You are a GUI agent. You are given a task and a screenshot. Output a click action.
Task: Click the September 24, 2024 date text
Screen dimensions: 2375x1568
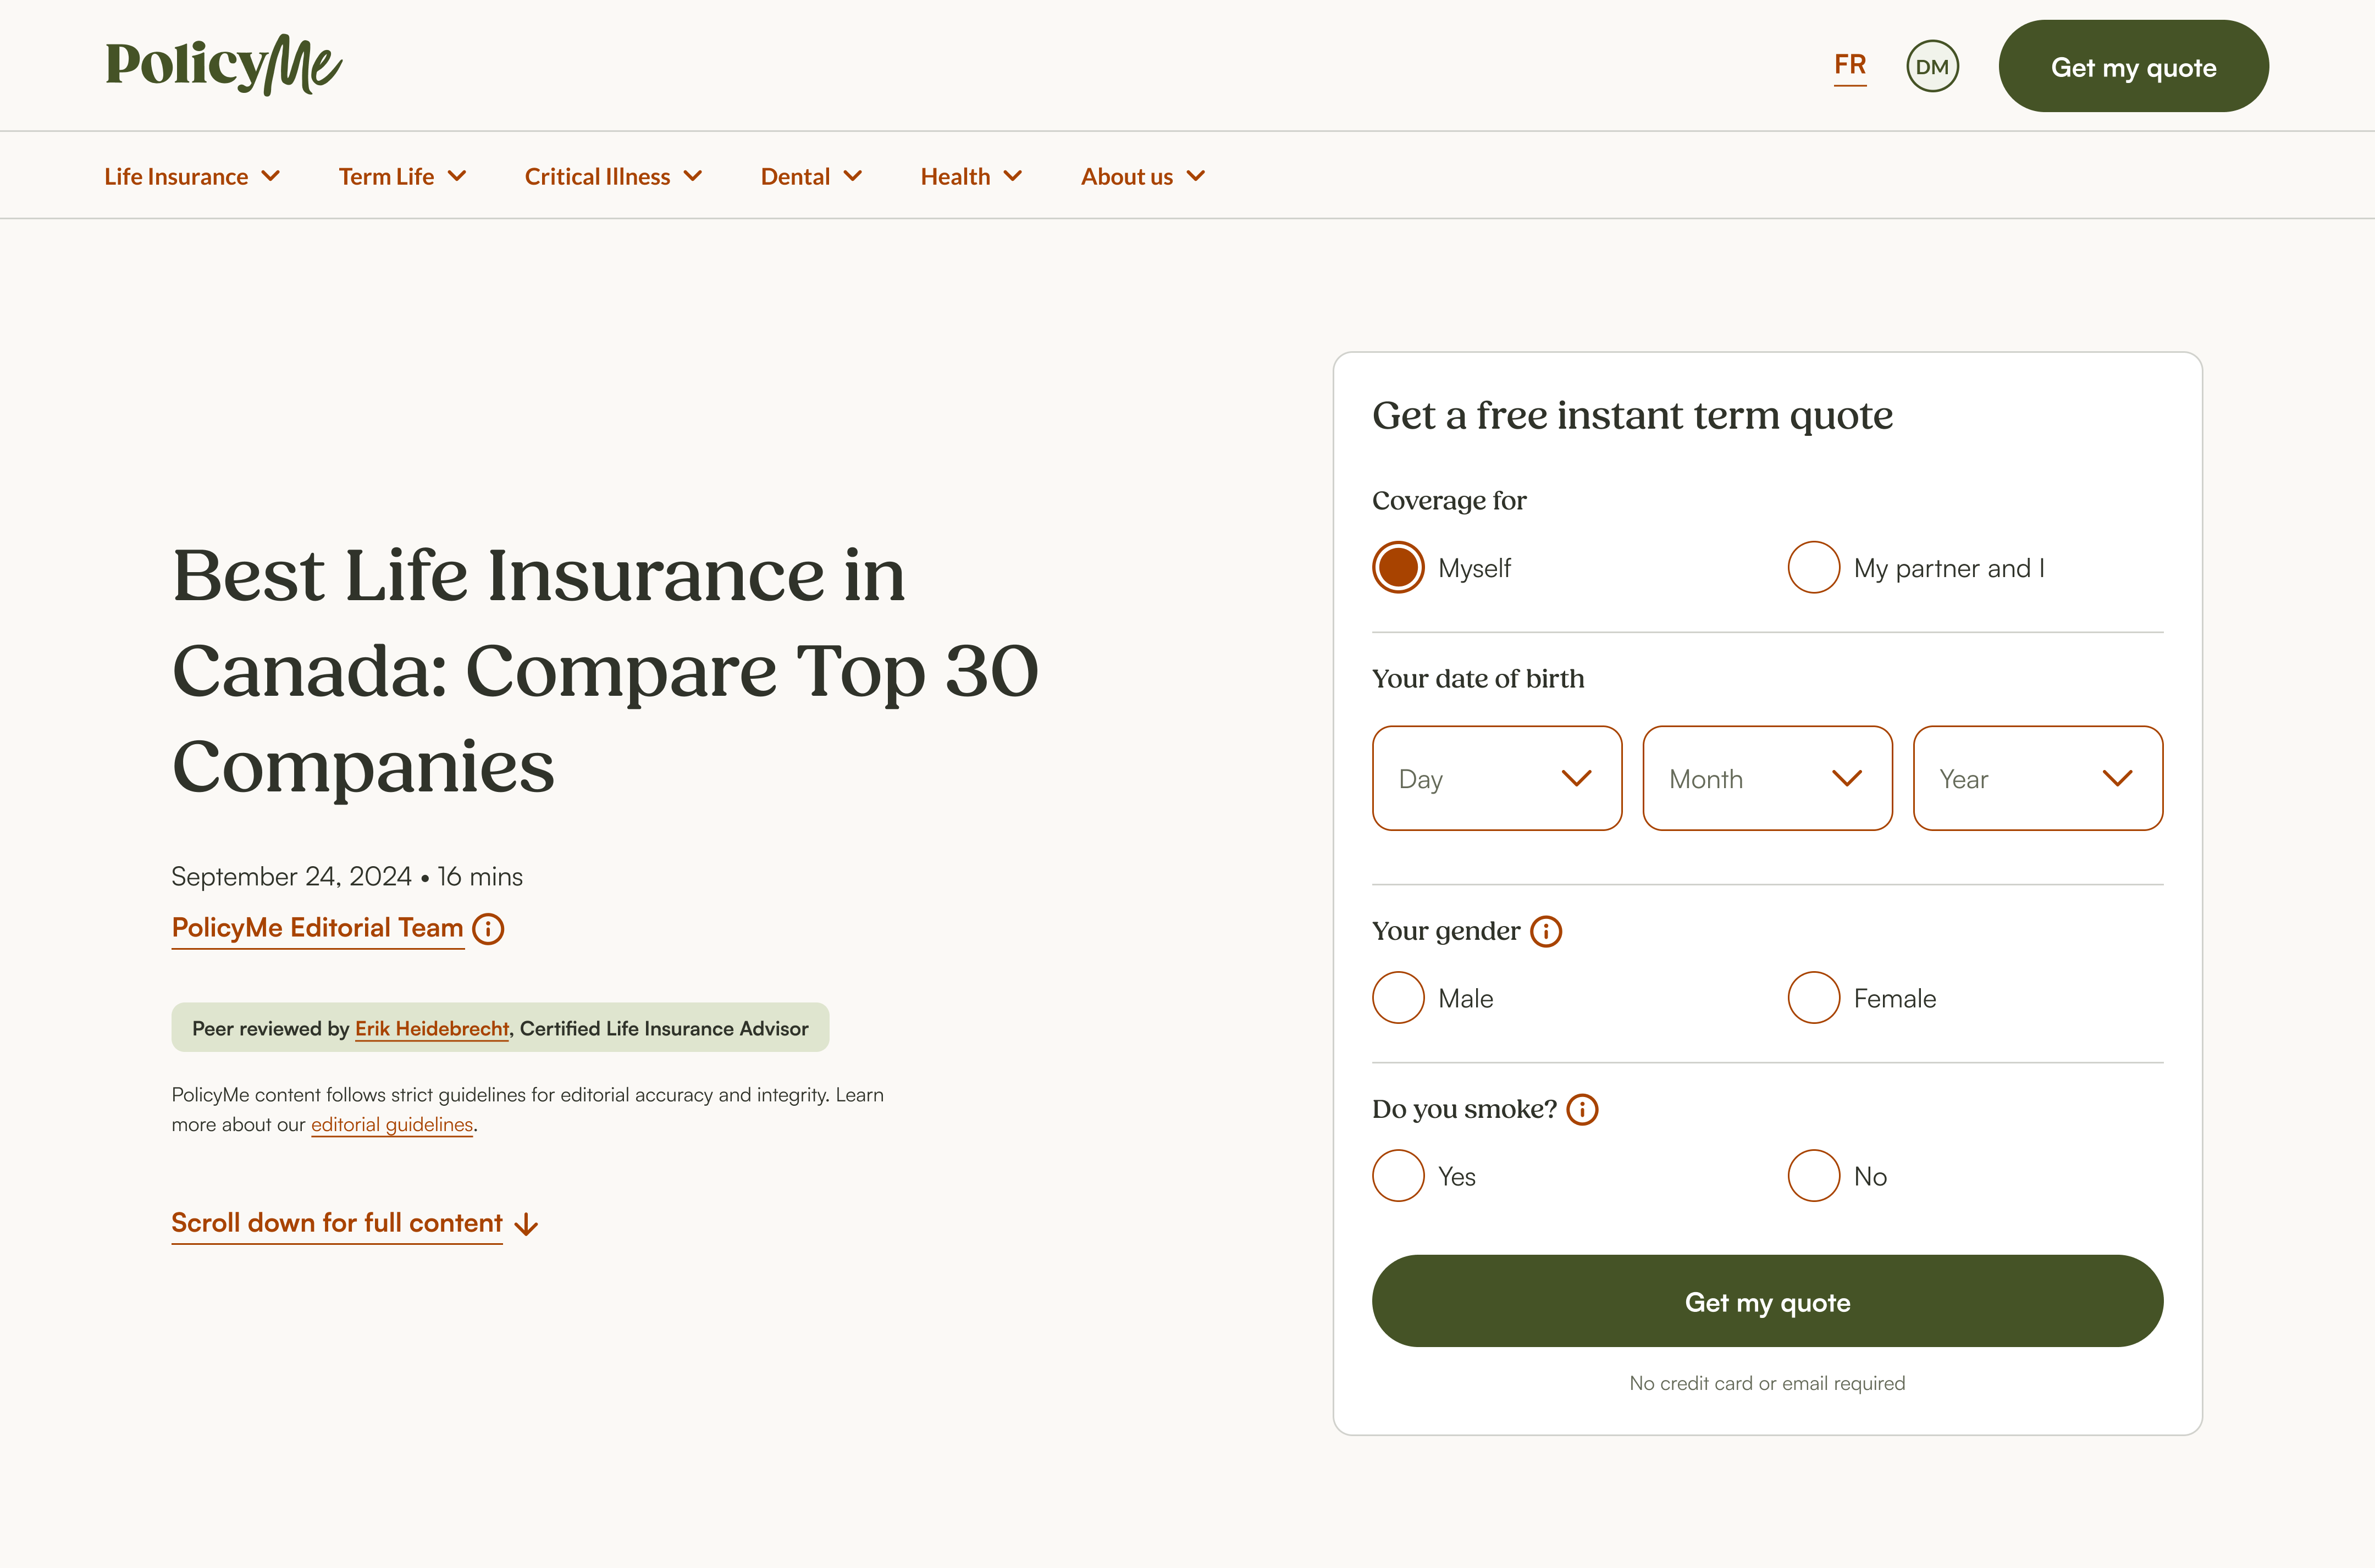point(291,877)
